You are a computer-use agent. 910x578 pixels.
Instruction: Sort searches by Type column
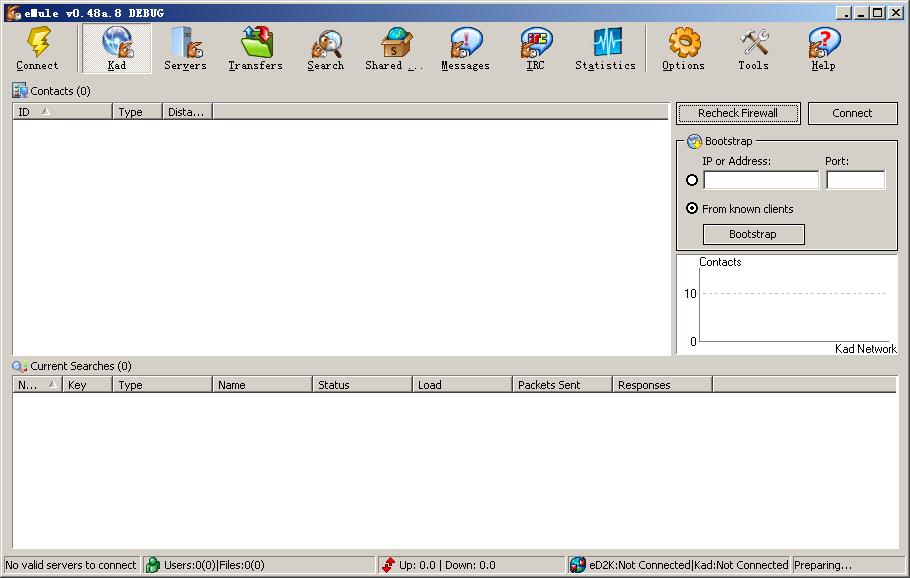[x=162, y=385]
